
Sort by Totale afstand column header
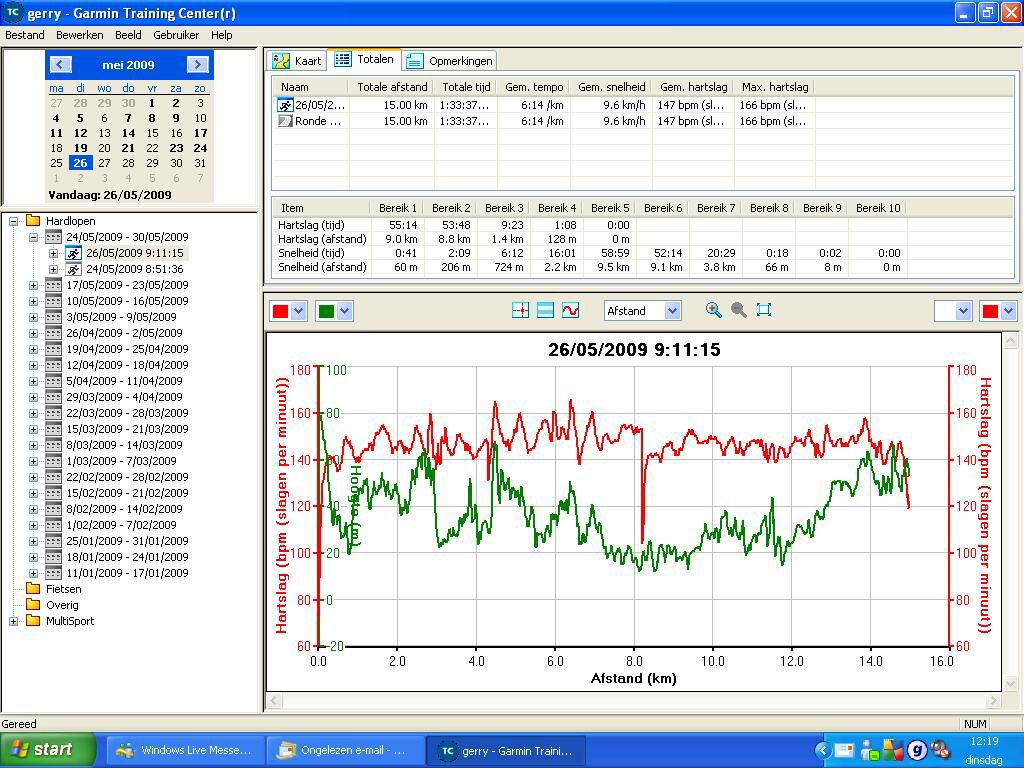[392, 87]
